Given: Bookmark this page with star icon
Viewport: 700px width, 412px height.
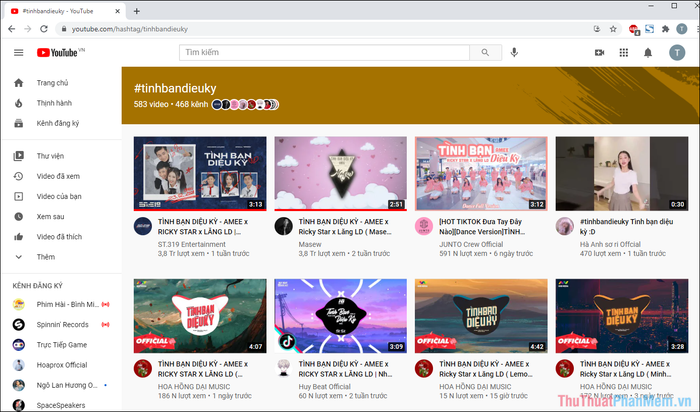Looking at the screenshot, I should click(613, 29).
